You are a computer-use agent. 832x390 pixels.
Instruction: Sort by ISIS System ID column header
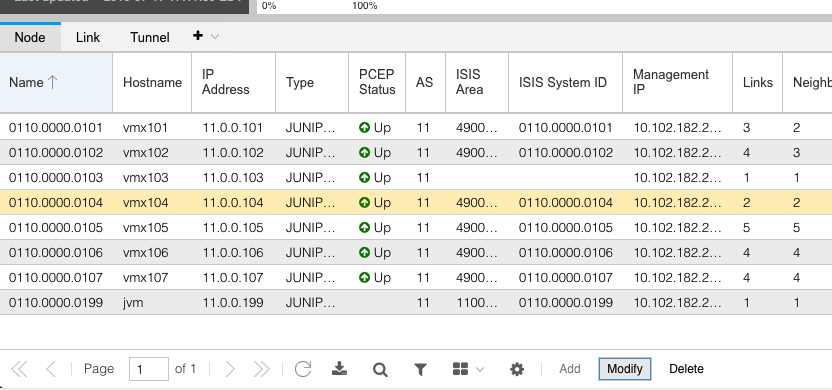click(x=566, y=82)
